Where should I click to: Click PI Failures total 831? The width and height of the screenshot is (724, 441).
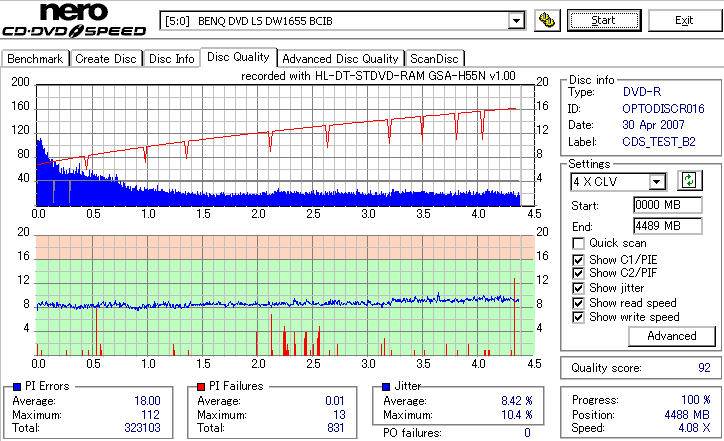[336, 428]
